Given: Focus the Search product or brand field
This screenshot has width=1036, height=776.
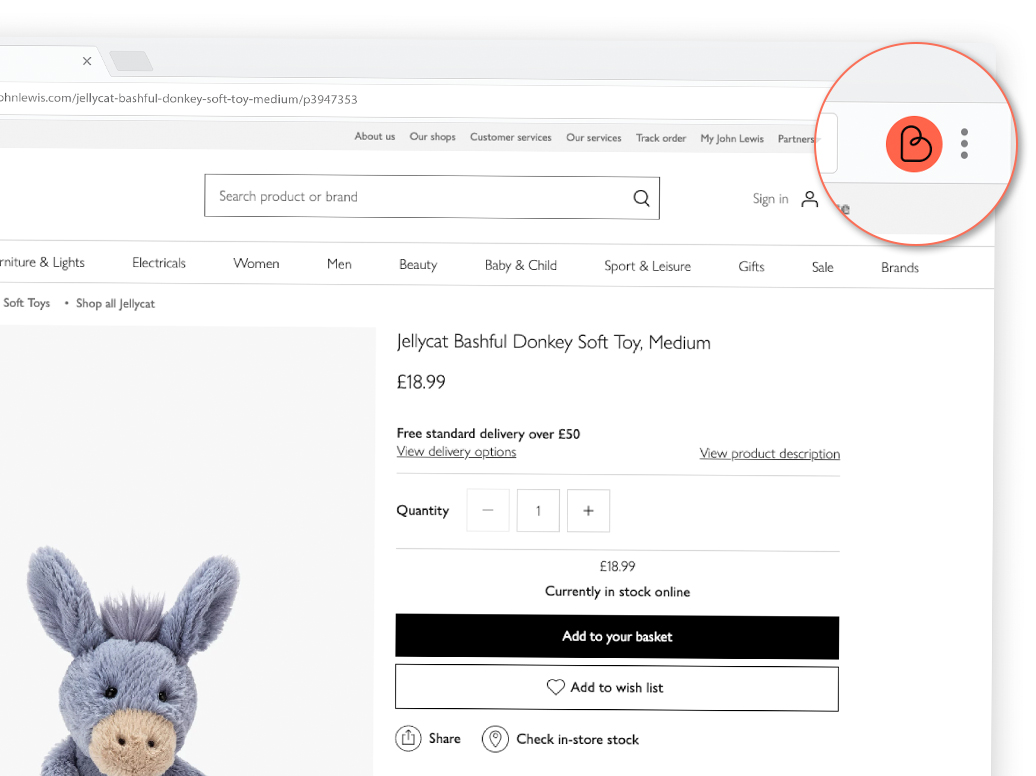Looking at the screenshot, I should (420, 197).
